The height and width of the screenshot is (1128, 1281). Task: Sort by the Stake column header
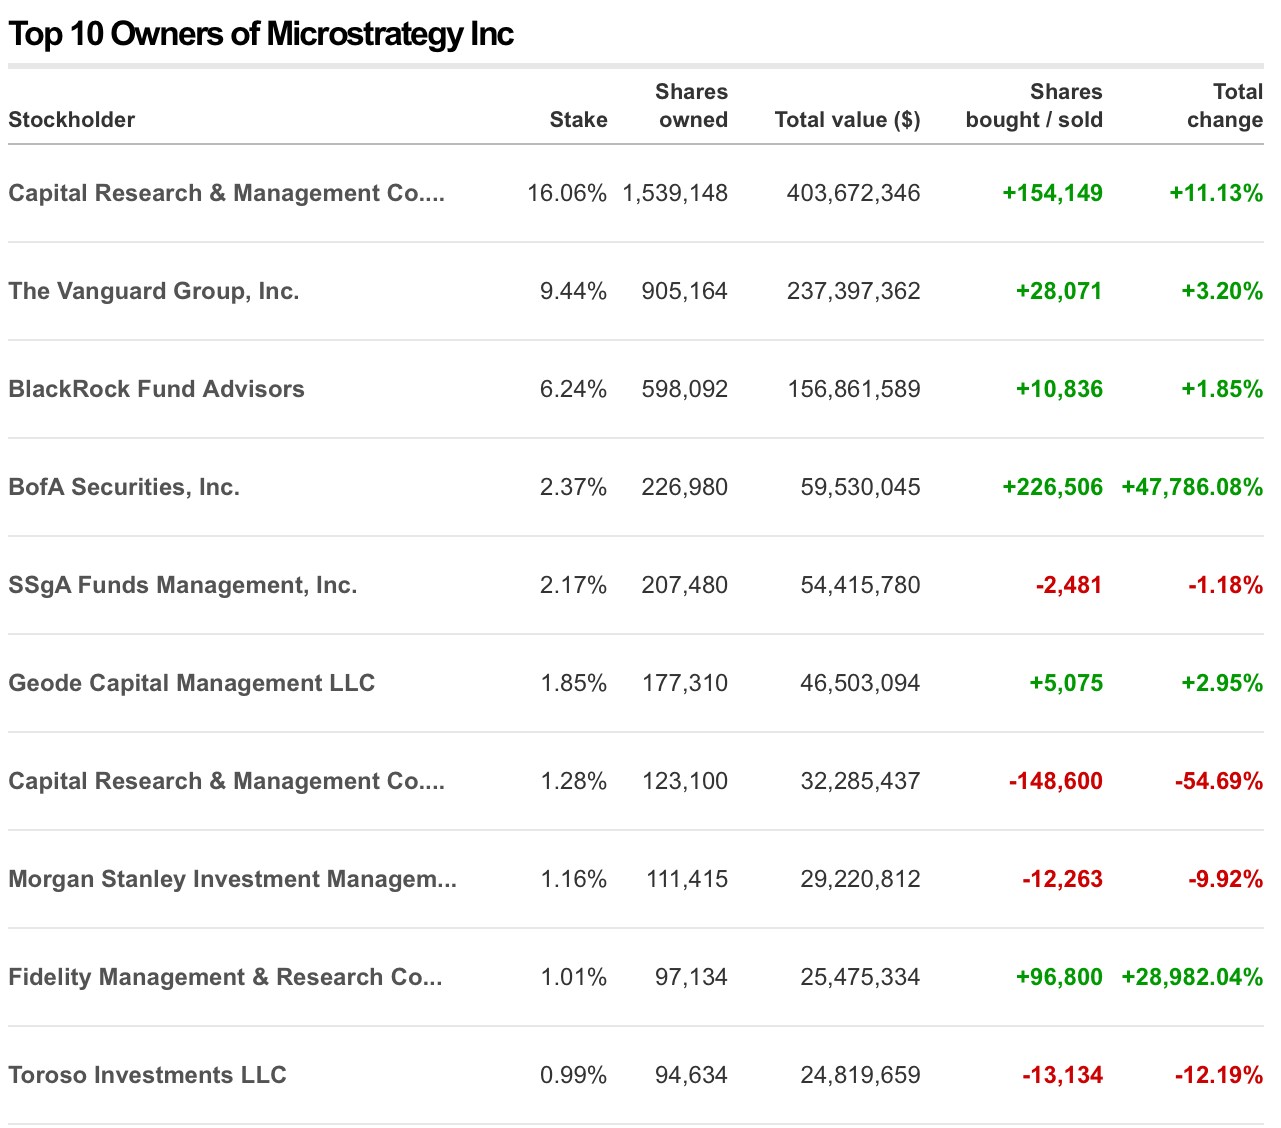pyautogui.click(x=578, y=120)
